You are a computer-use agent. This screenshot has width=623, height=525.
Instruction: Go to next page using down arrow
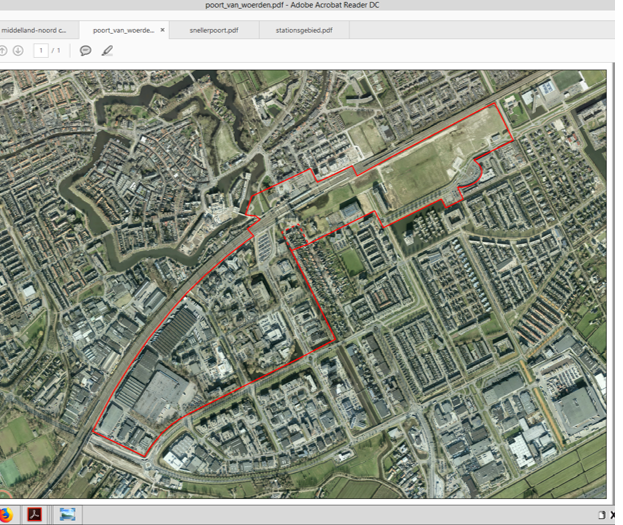pos(18,50)
